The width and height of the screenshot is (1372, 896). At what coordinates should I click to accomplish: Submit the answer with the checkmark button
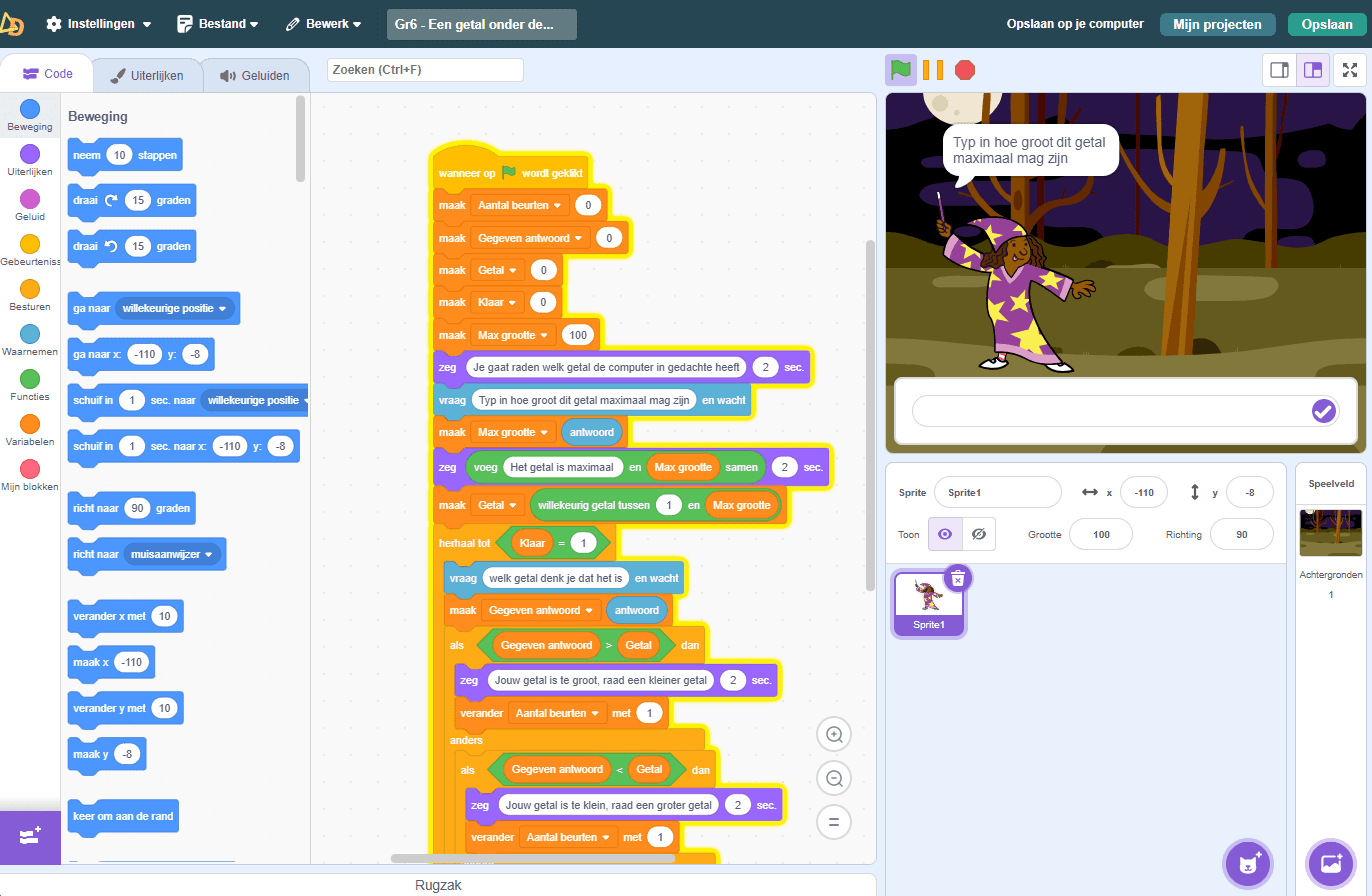point(1323,410)
